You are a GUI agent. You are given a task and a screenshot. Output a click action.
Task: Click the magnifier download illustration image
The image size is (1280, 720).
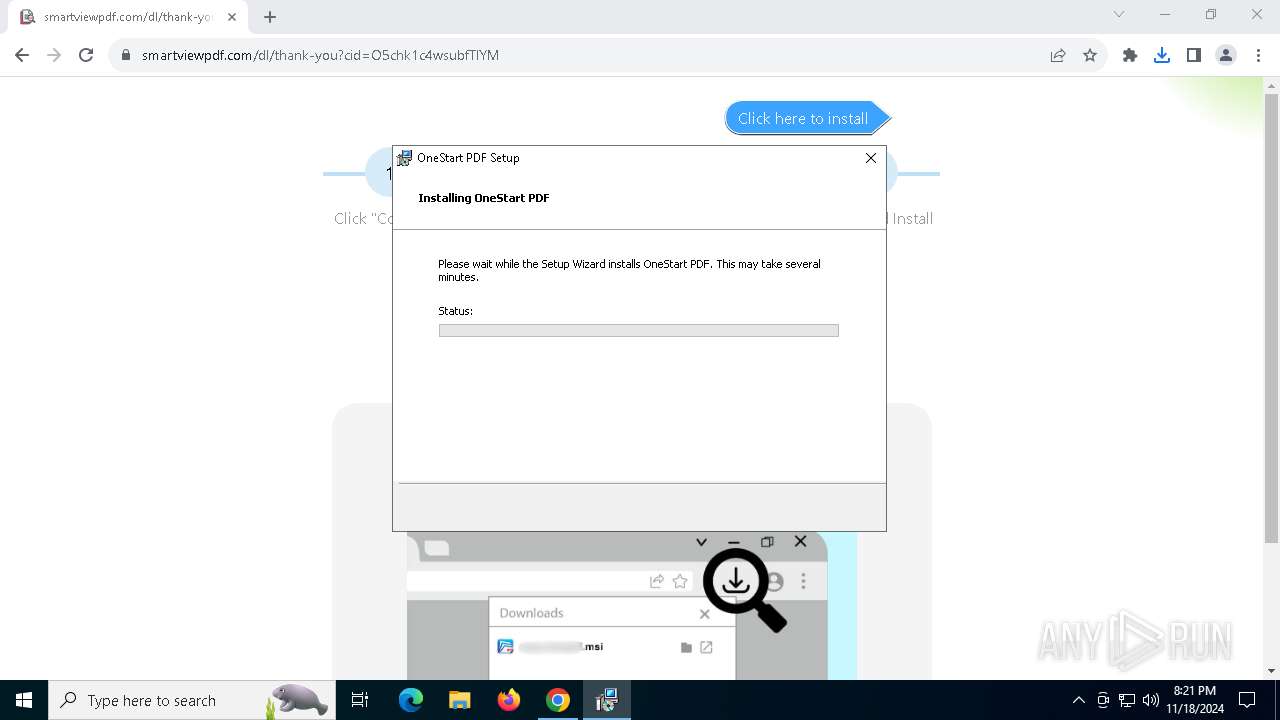pos(744,590)
